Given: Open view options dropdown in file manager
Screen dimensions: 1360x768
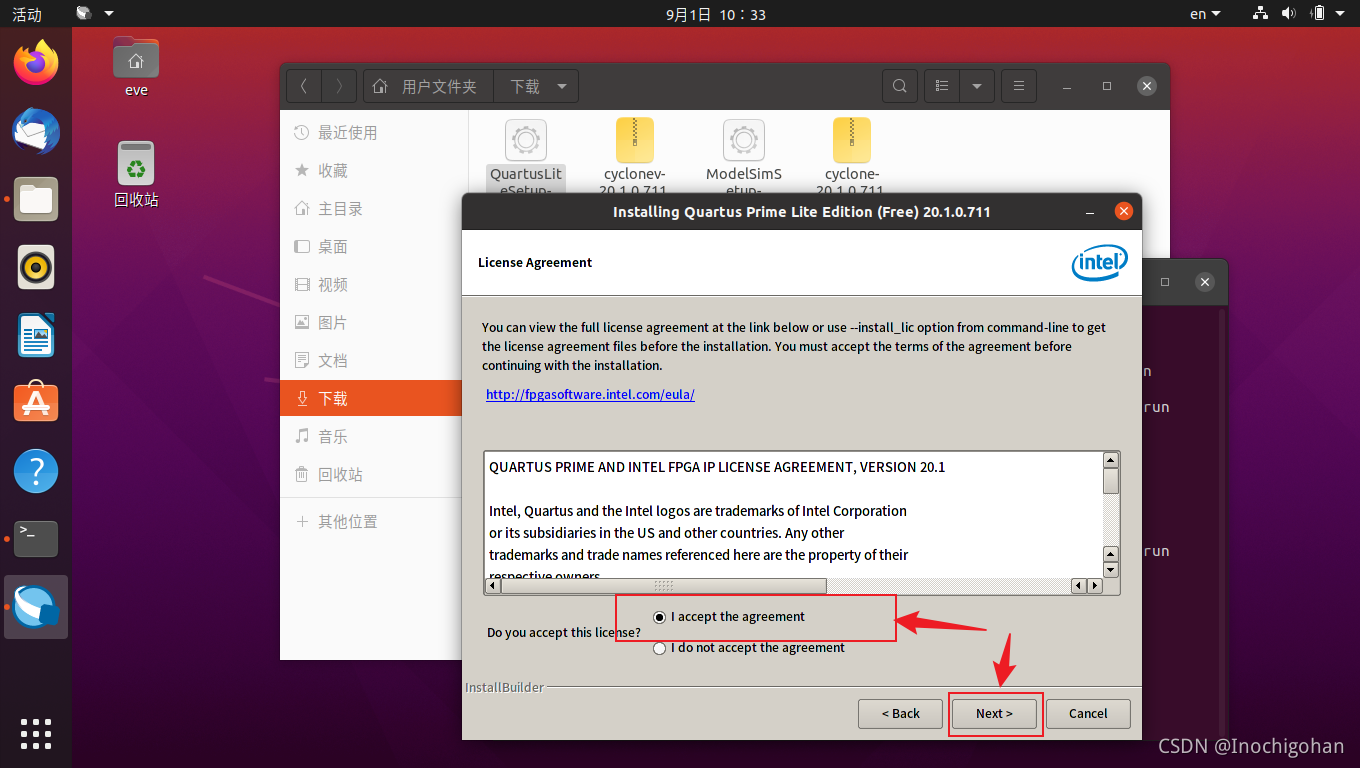Looking at the screenshot, I should [977, 86].
